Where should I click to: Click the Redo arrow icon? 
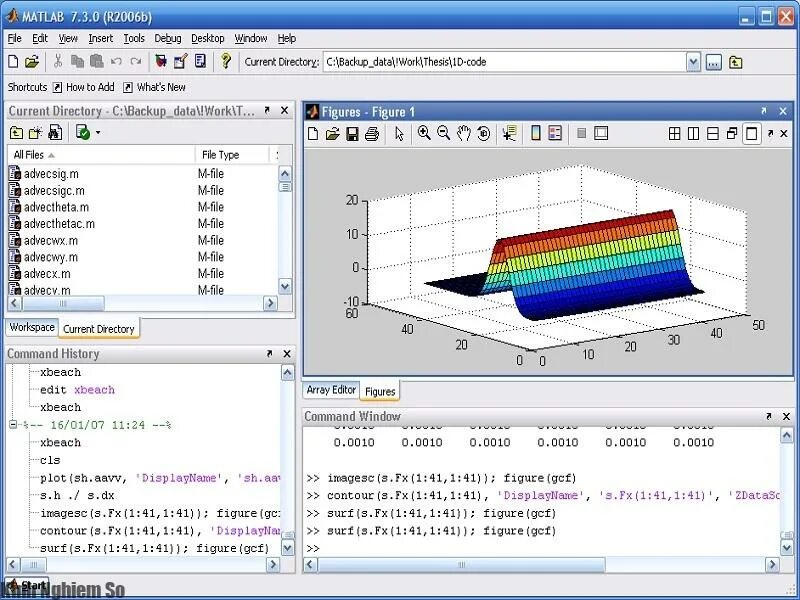[x=136, y=62]
